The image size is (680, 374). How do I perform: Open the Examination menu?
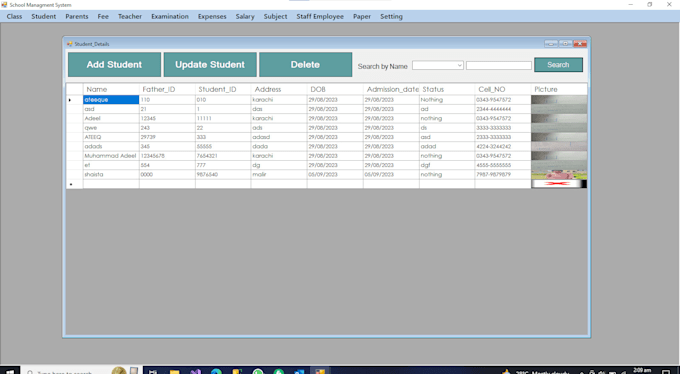point(170,16)
